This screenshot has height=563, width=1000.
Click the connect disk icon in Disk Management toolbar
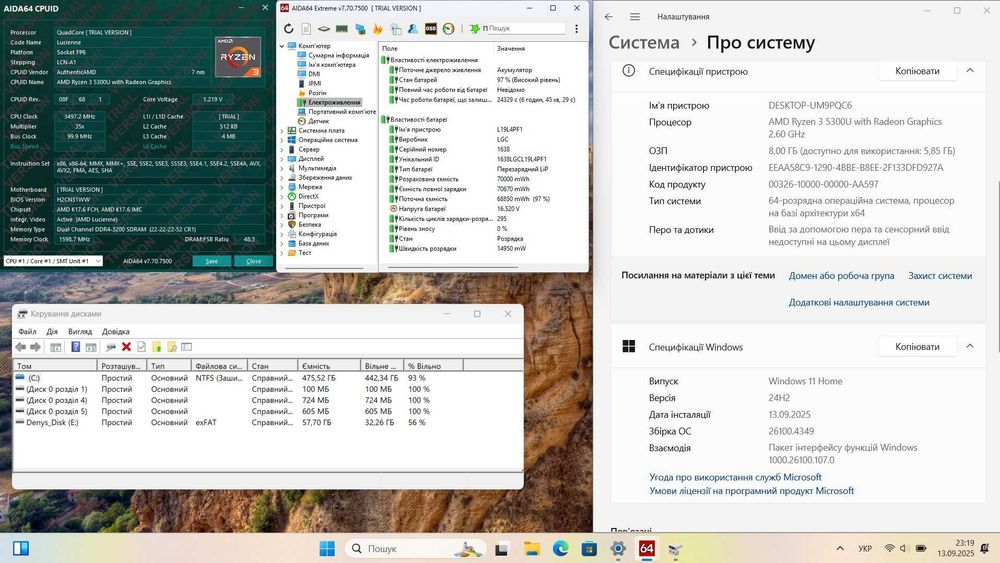point(110,347)
